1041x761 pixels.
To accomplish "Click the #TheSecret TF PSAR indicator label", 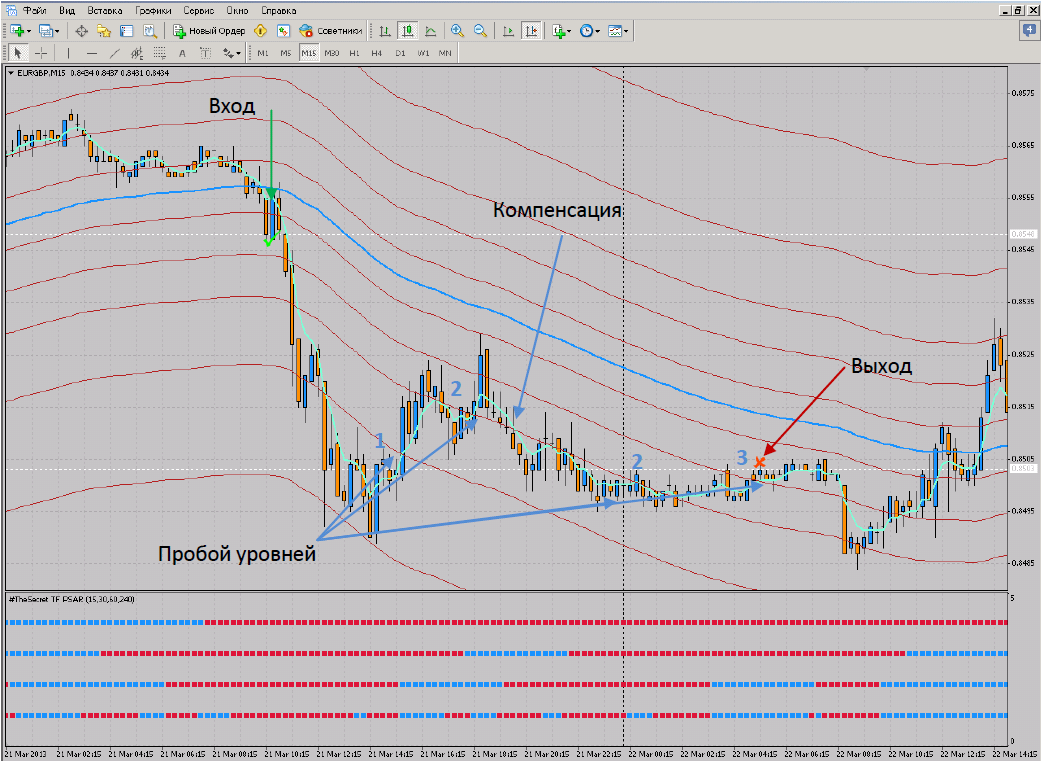I will pyautogui.click(x=72, y=599).
